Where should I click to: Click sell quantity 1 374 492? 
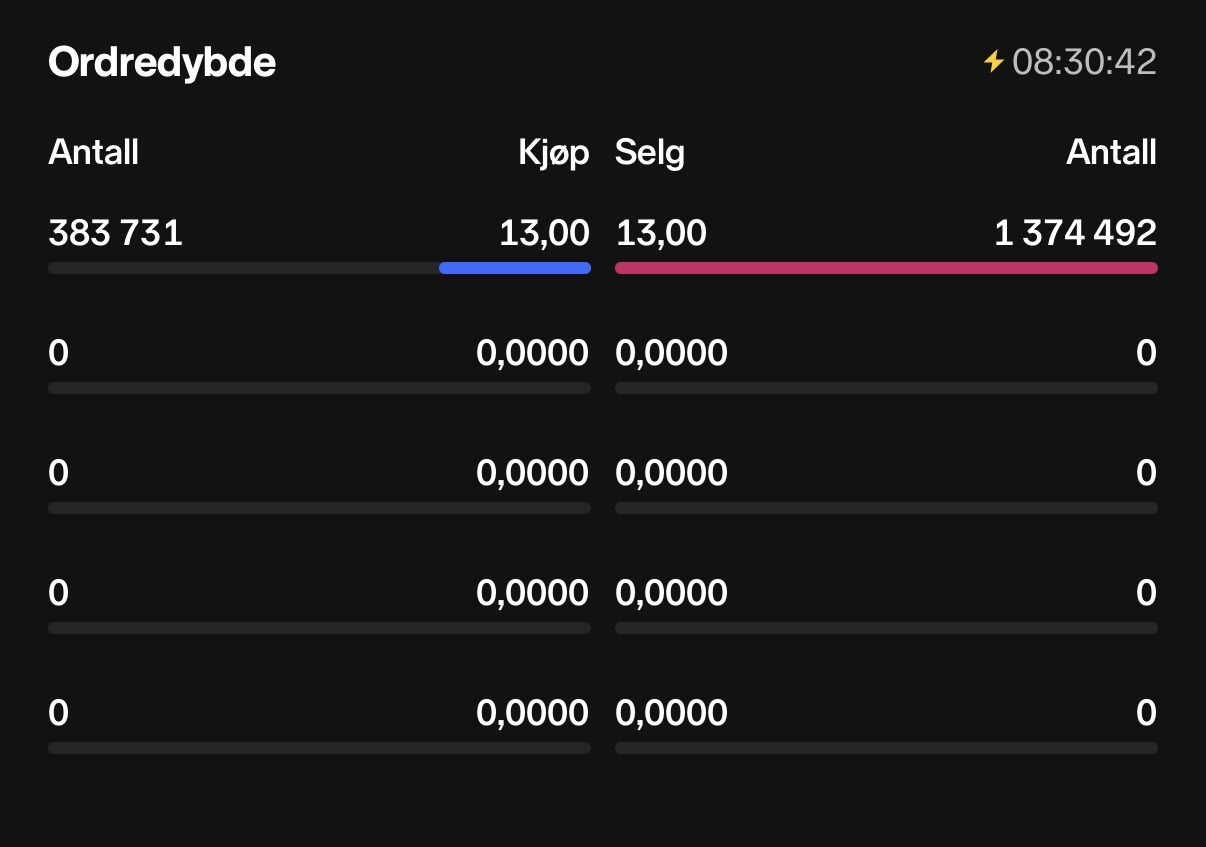point(1076,233)
